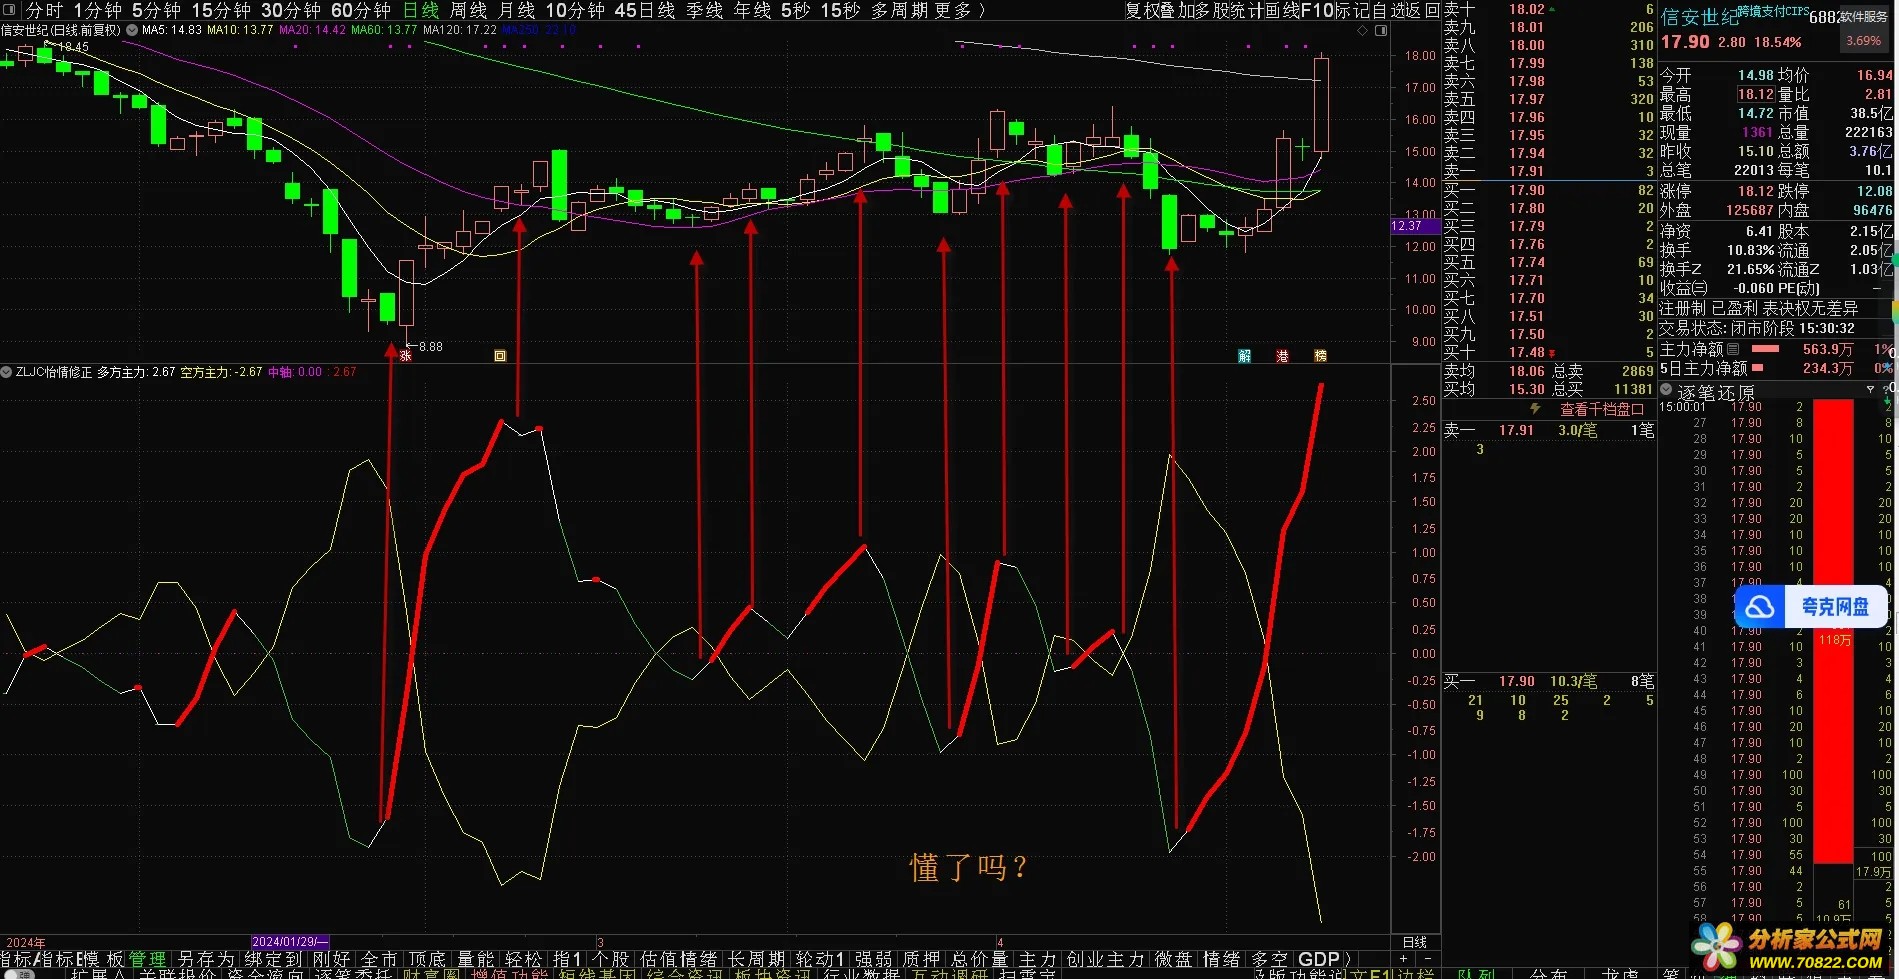Click the MA20: 14.42 moving average label
Image resolution: width=1899 pixels, height=979 pixels.
[312, 30]
